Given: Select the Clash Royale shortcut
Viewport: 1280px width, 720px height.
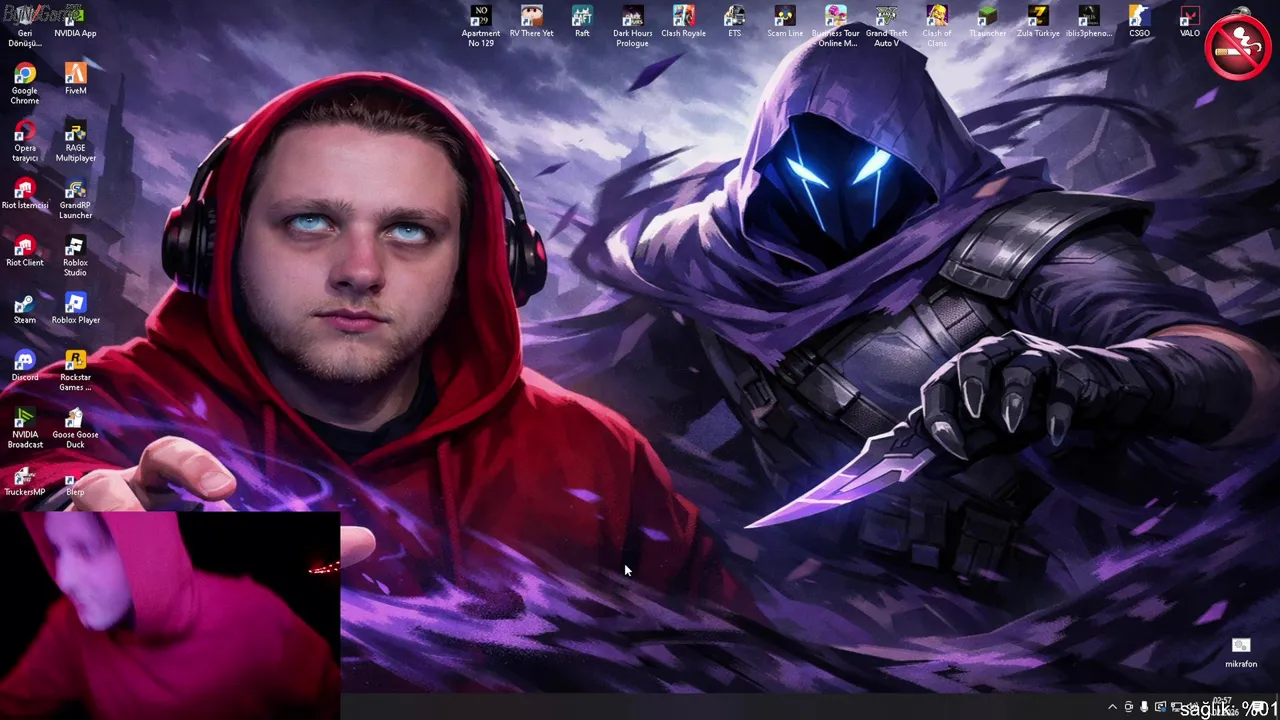Looking at the screenshot, I should (x=683, y=22).
